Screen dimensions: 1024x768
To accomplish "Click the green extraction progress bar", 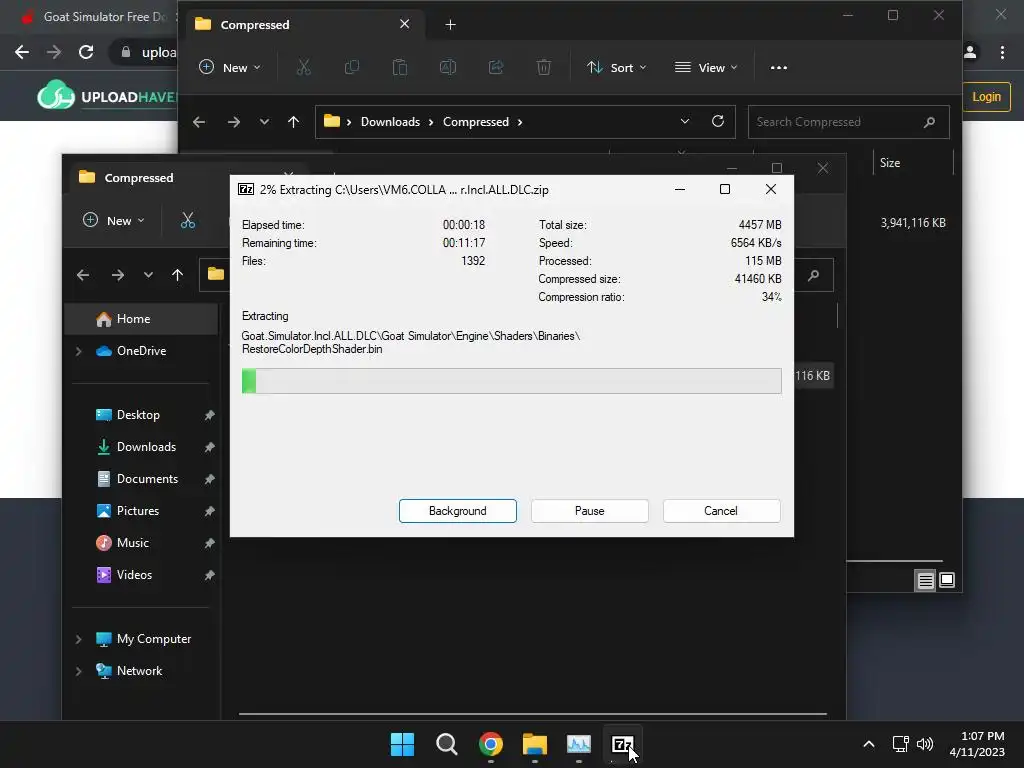I will click(511, 381).
